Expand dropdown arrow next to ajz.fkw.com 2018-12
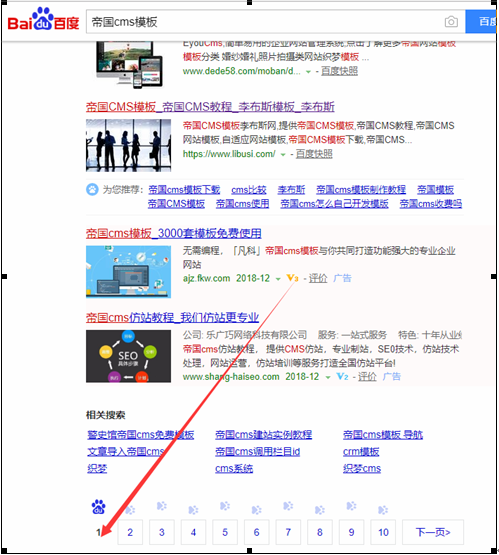This screenshot has width=499, height=555. 278,279
